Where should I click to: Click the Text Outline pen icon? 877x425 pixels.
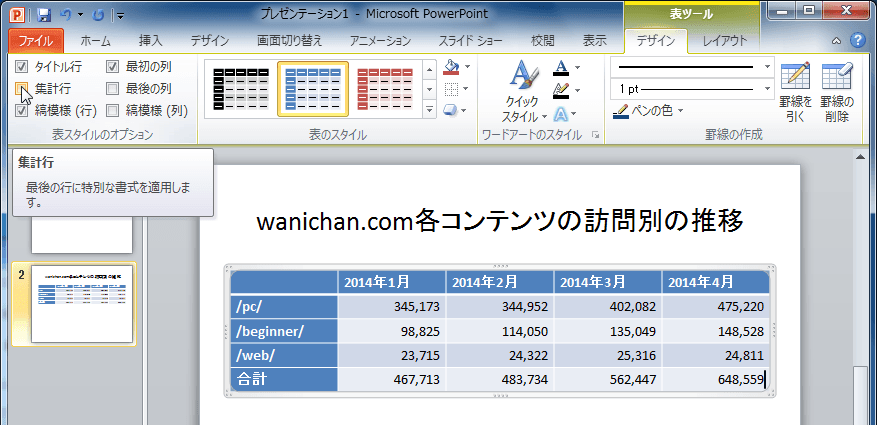coord(561,89)
